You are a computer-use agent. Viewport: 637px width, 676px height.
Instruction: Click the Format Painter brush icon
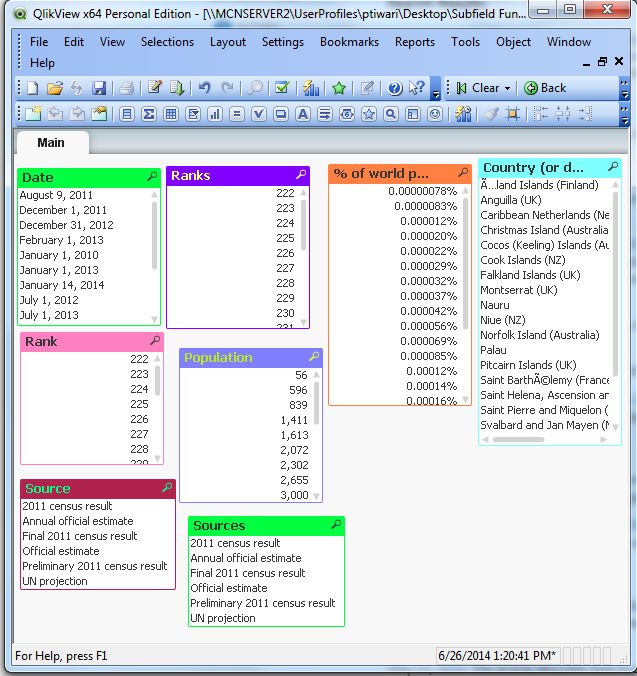pyautogui.click(x=491, y=114)
